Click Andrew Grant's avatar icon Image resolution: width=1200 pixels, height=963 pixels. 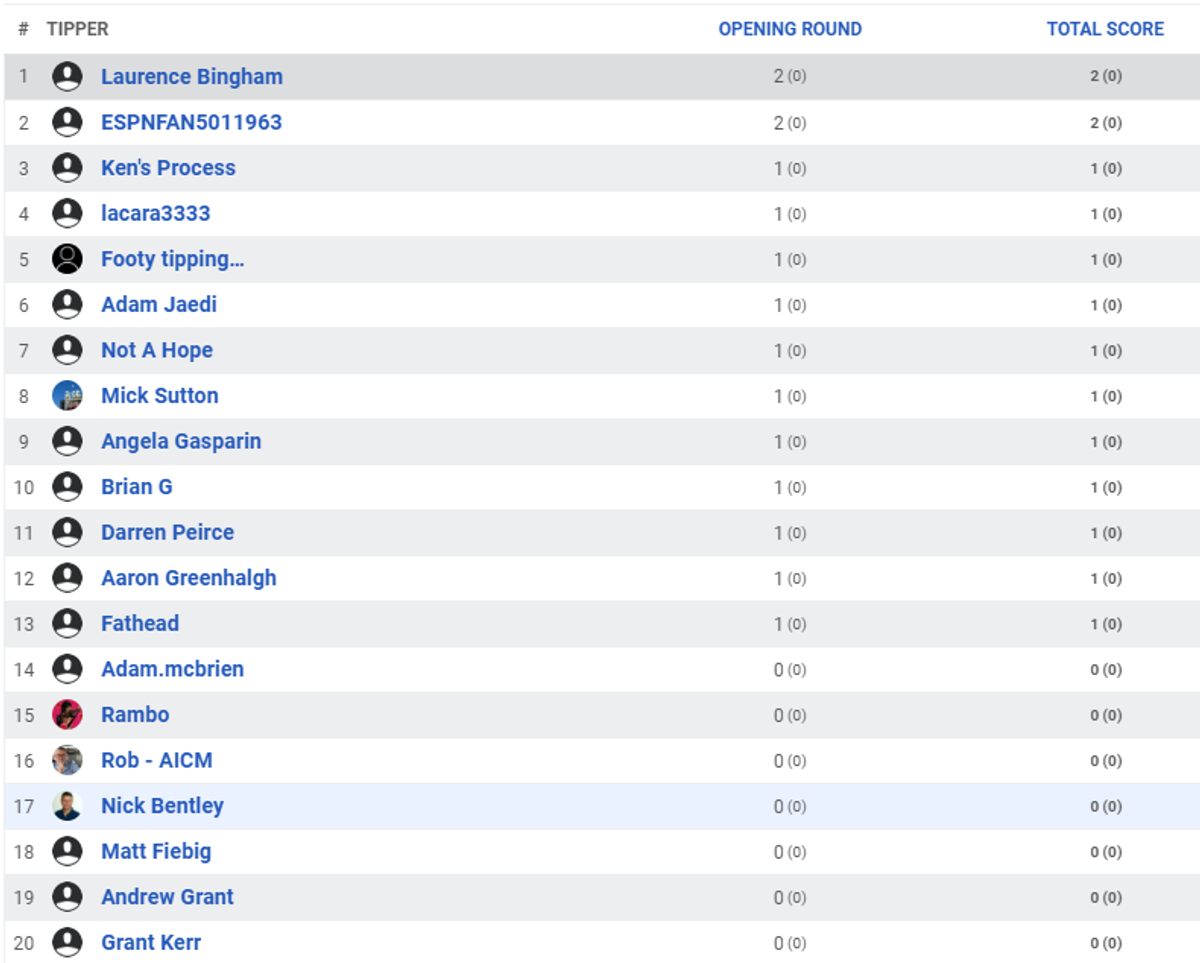[x=67, y=897]
